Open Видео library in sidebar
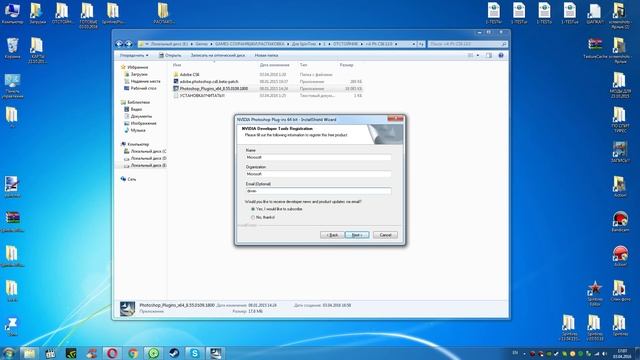Viewport: 640px width, 360px height. [x=136, y=109]
